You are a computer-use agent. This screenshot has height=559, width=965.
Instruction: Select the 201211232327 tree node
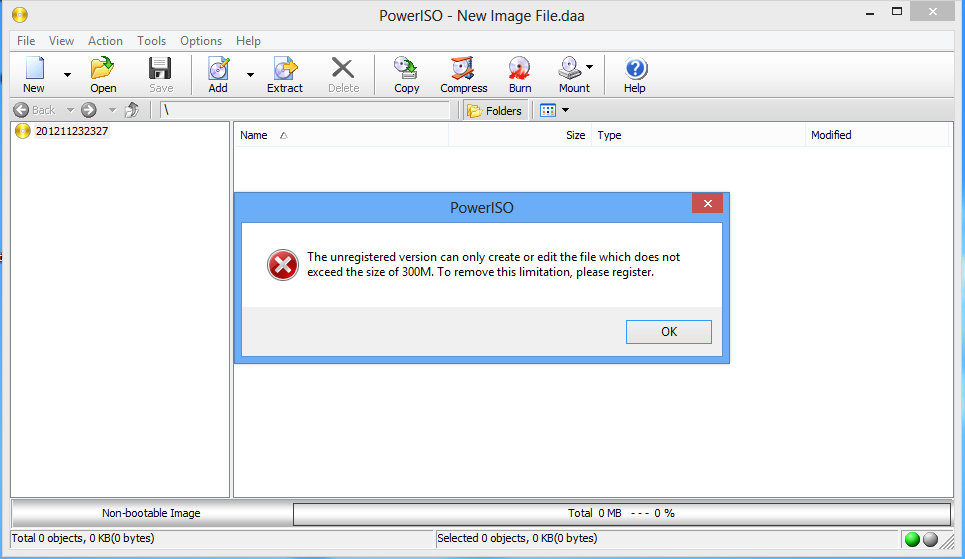point(71,131)
